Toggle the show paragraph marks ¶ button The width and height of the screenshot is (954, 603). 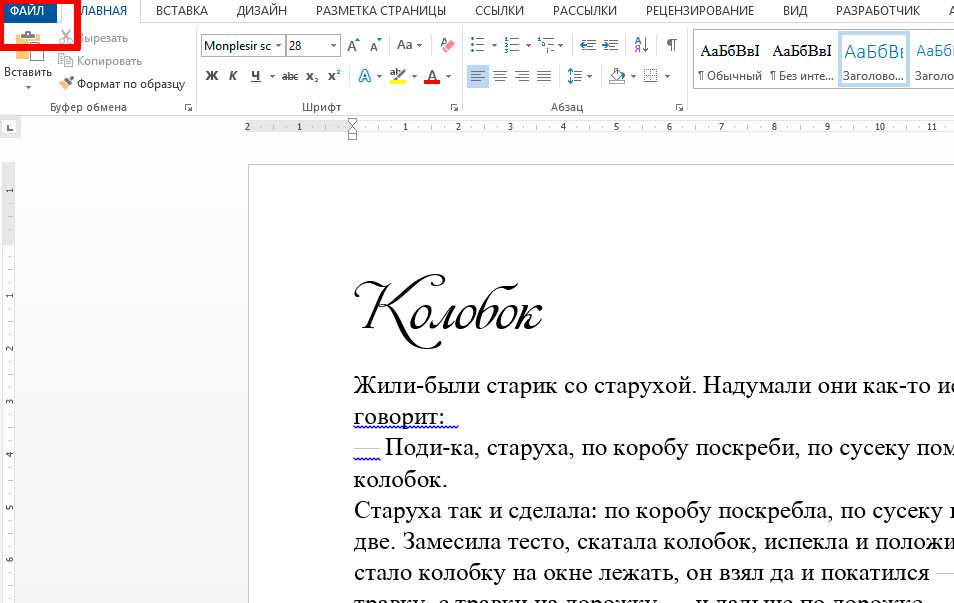[671, 46]
